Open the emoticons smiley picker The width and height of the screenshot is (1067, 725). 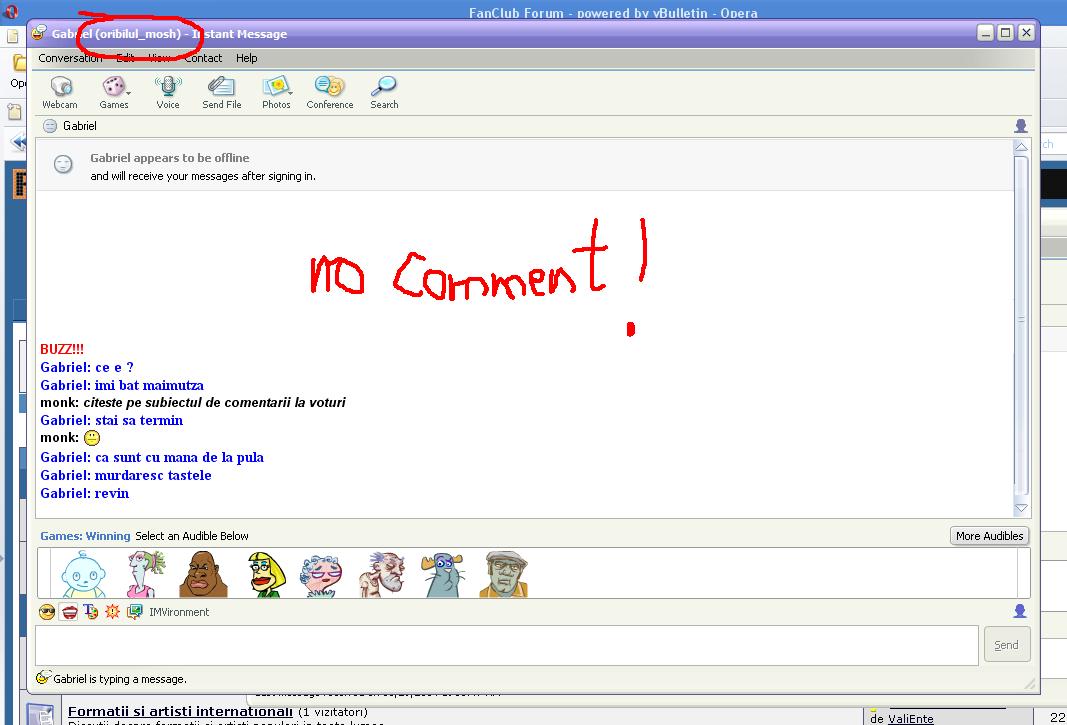(47, 612)
